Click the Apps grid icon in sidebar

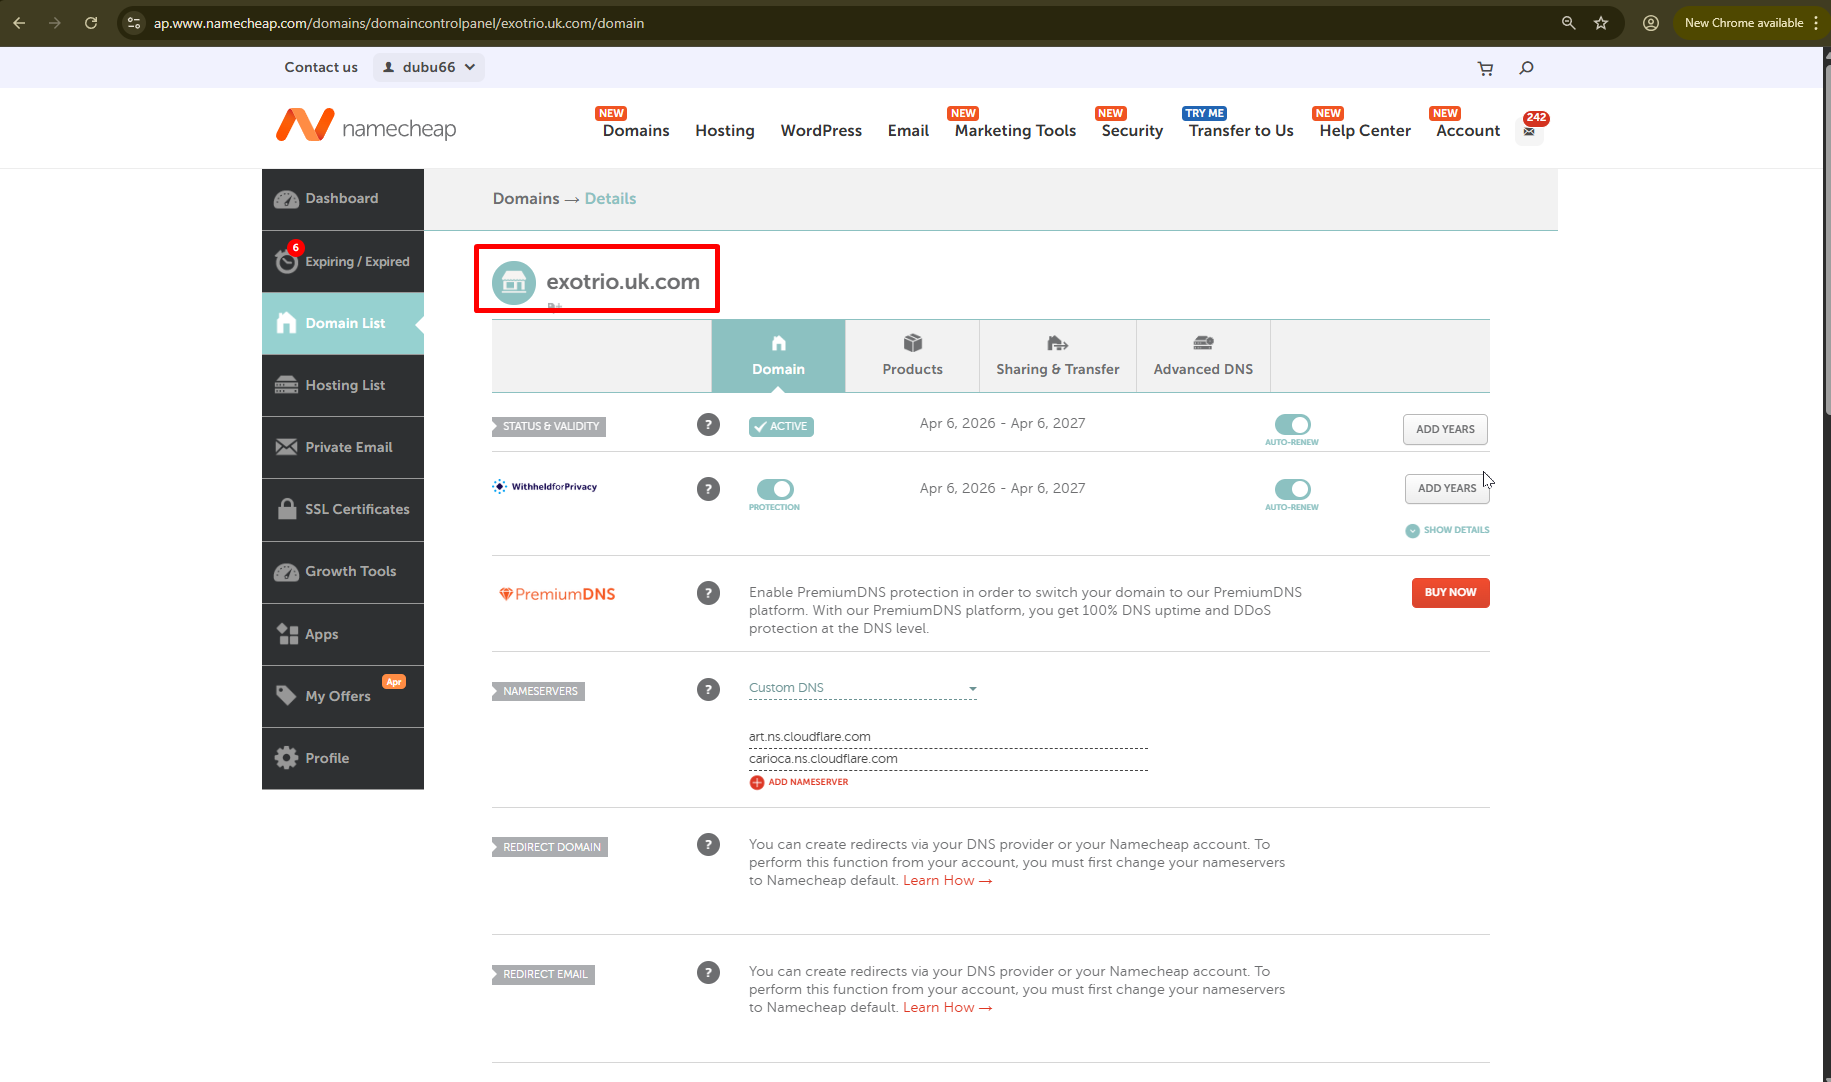point(287,634)
